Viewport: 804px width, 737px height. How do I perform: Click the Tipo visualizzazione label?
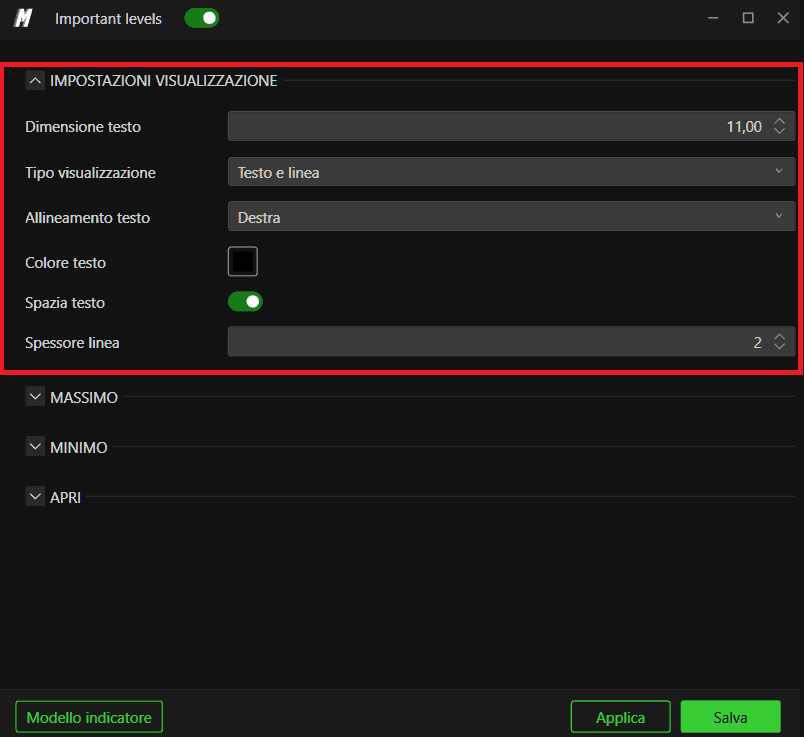click(90, 173)
